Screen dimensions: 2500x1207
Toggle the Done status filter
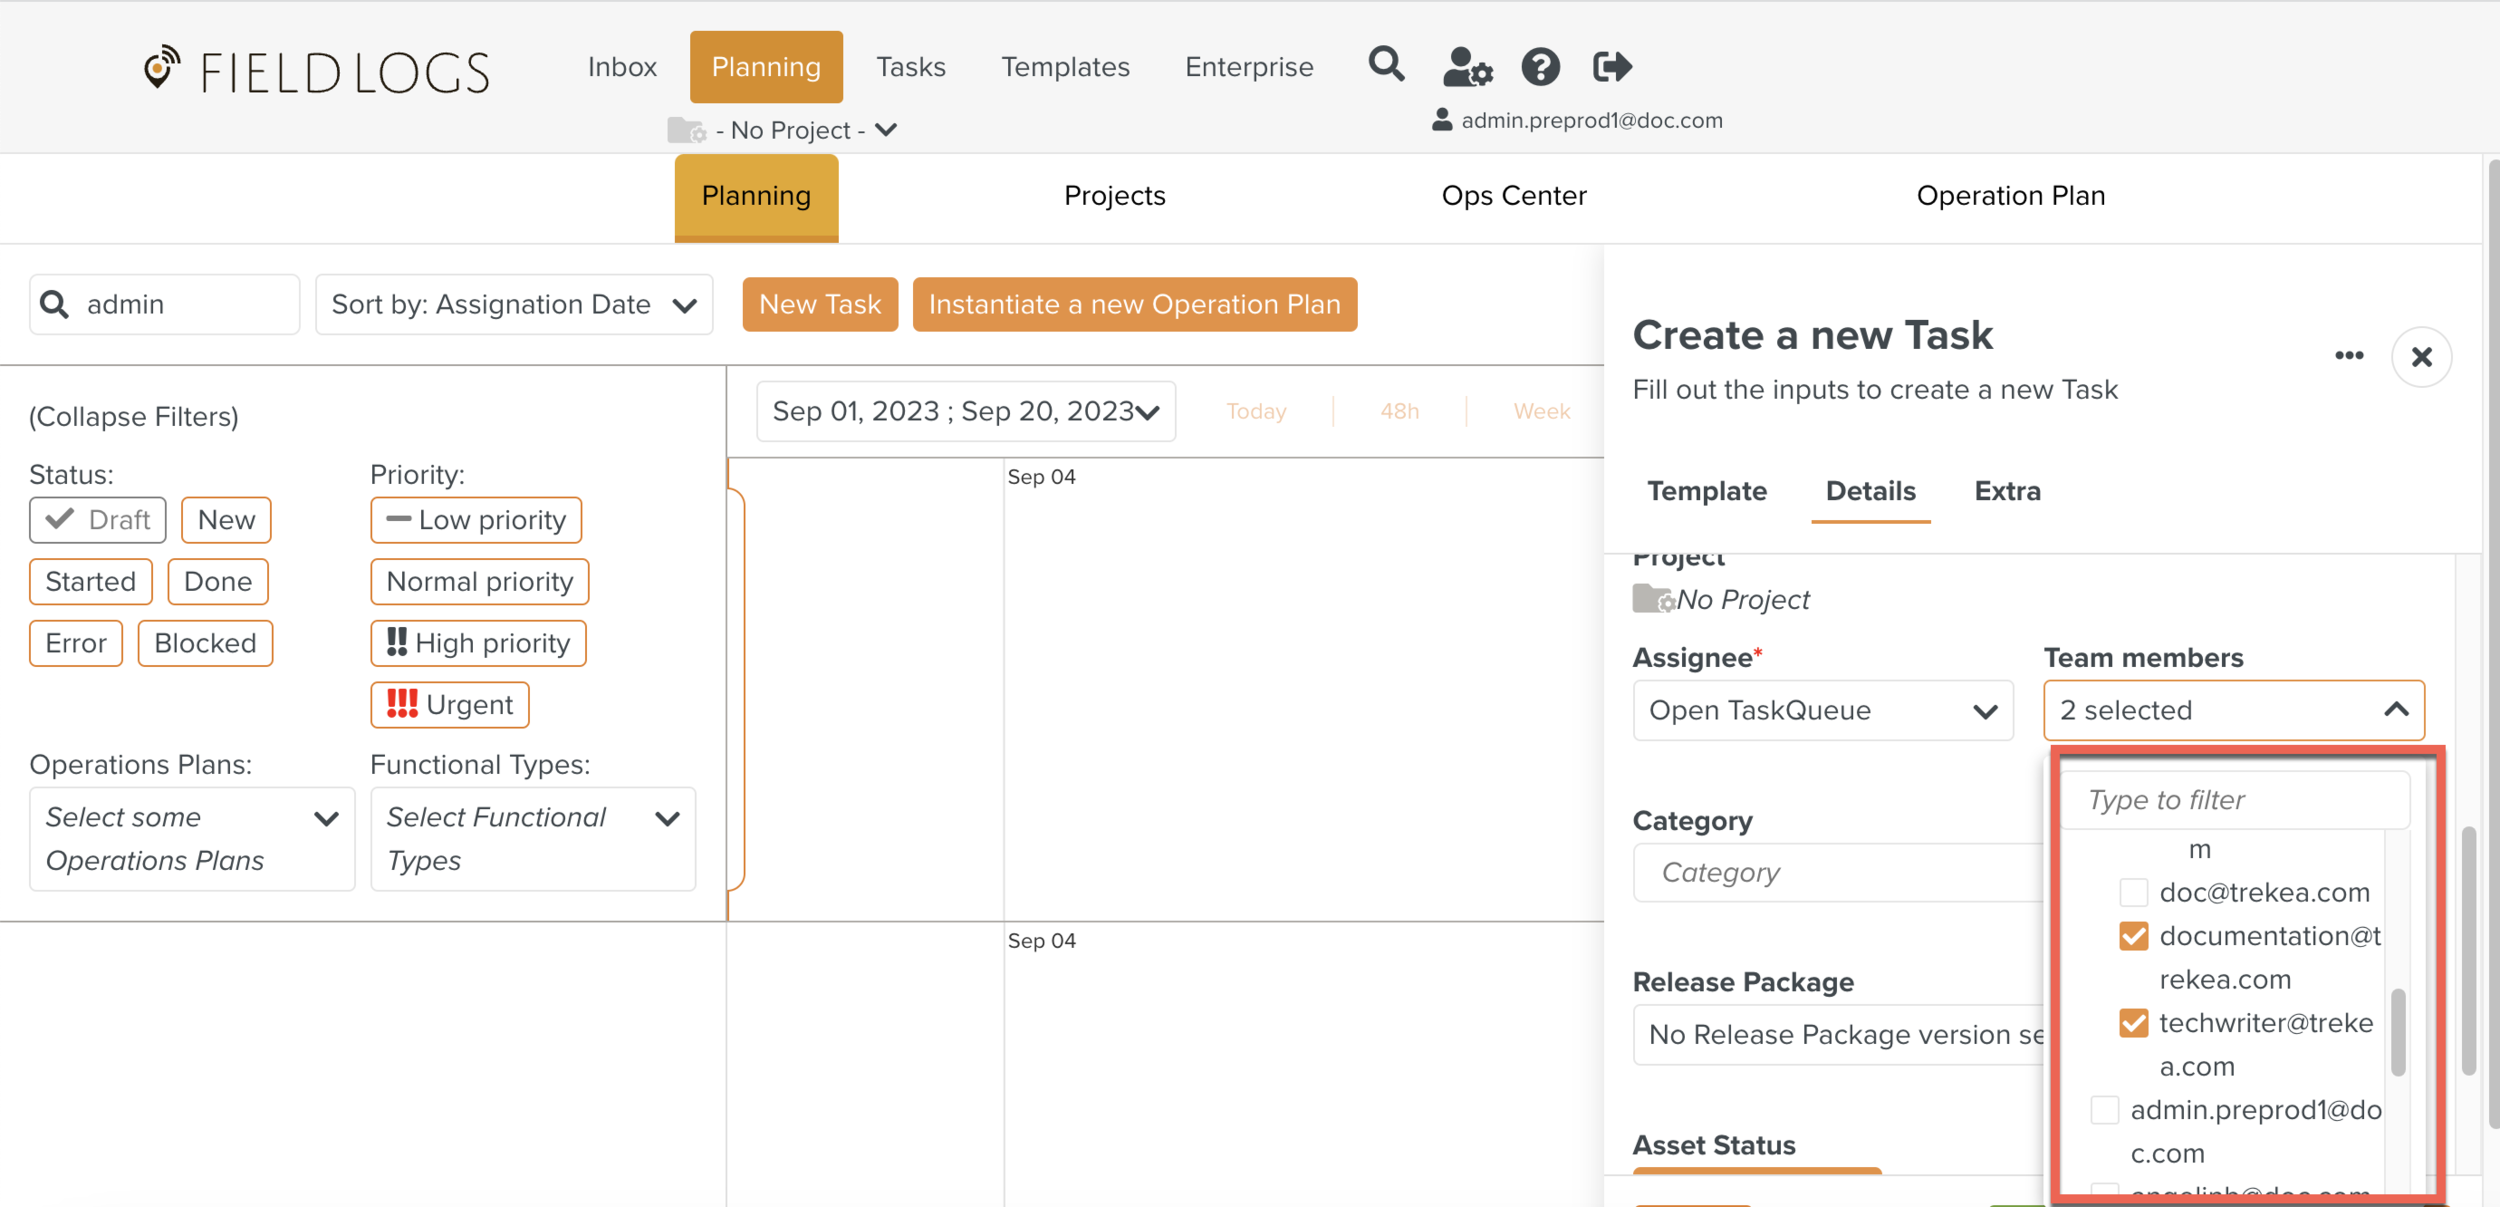click(x=218, y=582)
